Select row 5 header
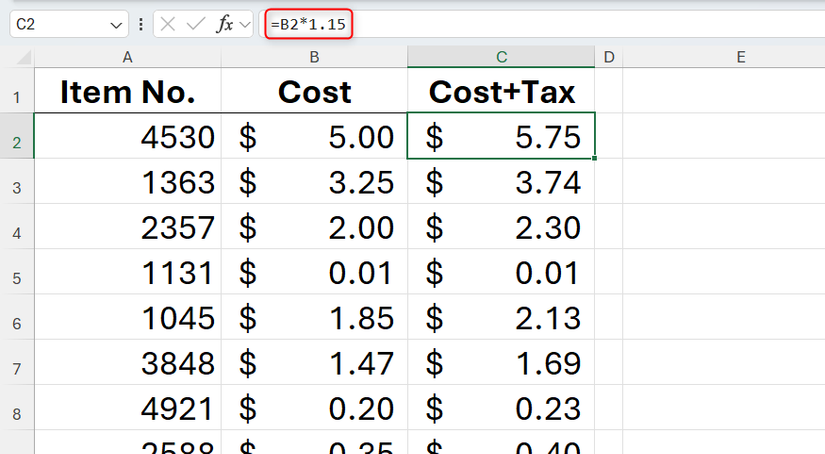825x454 pixels. click(x=17, y=271)
